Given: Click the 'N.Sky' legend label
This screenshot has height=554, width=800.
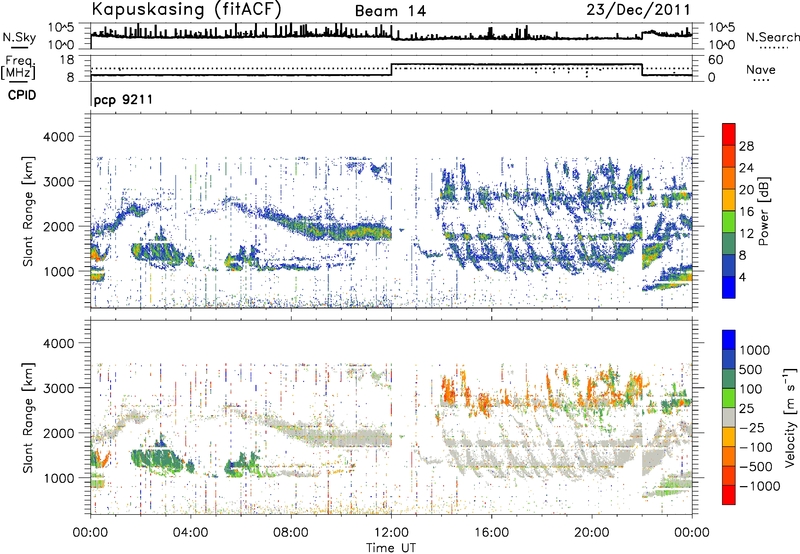Looking at the screenshot, I should click(x=19, y=37).
